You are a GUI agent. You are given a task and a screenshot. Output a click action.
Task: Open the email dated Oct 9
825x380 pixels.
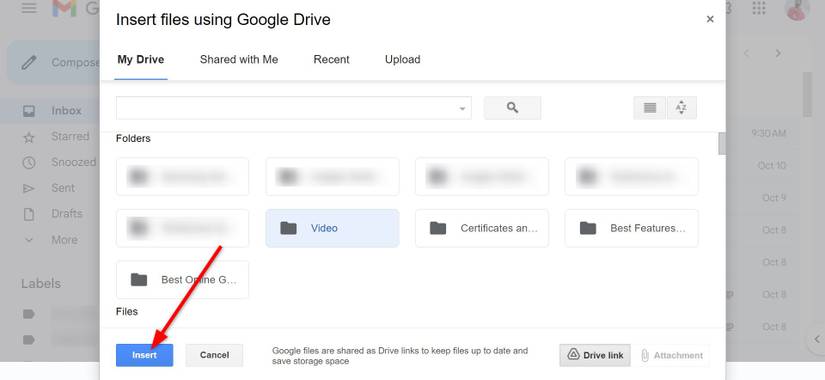(x=773, y=198)
